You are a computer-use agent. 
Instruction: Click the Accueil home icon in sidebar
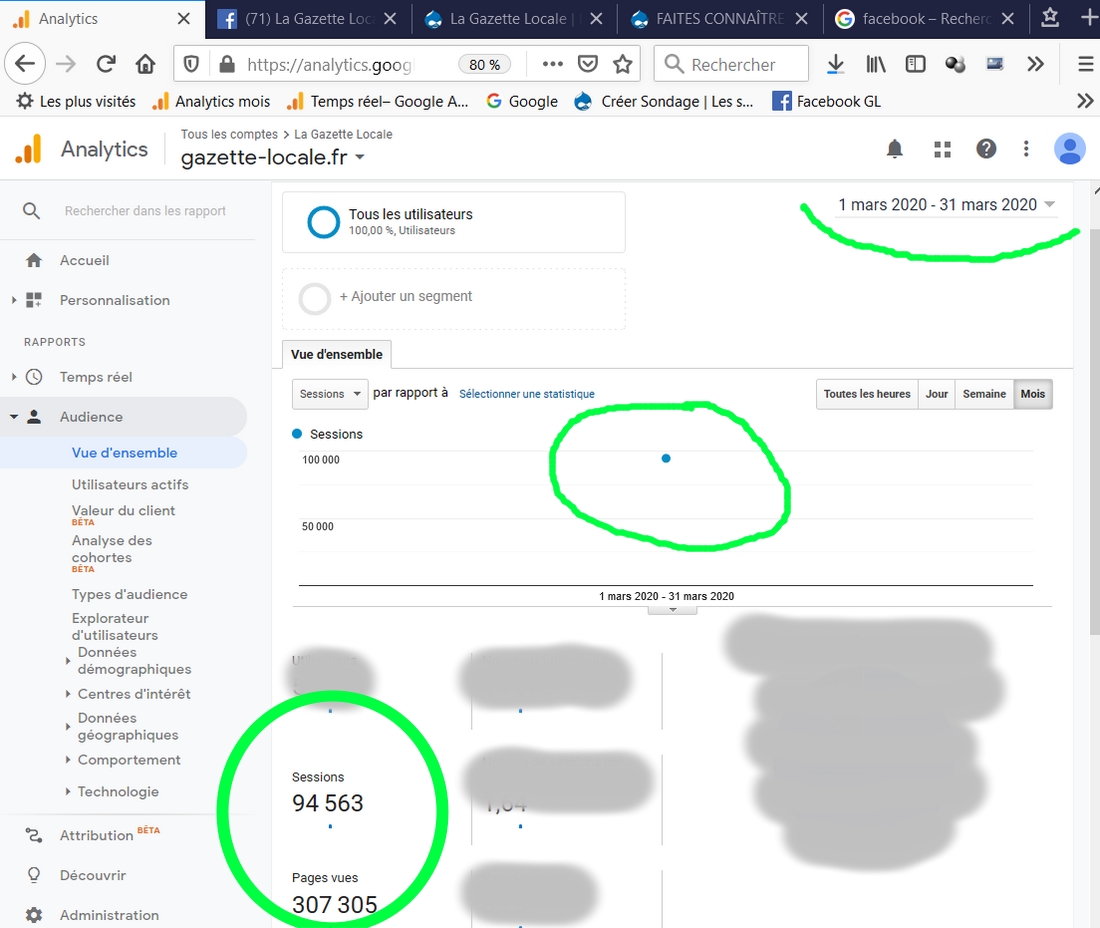tap(34, 260)
